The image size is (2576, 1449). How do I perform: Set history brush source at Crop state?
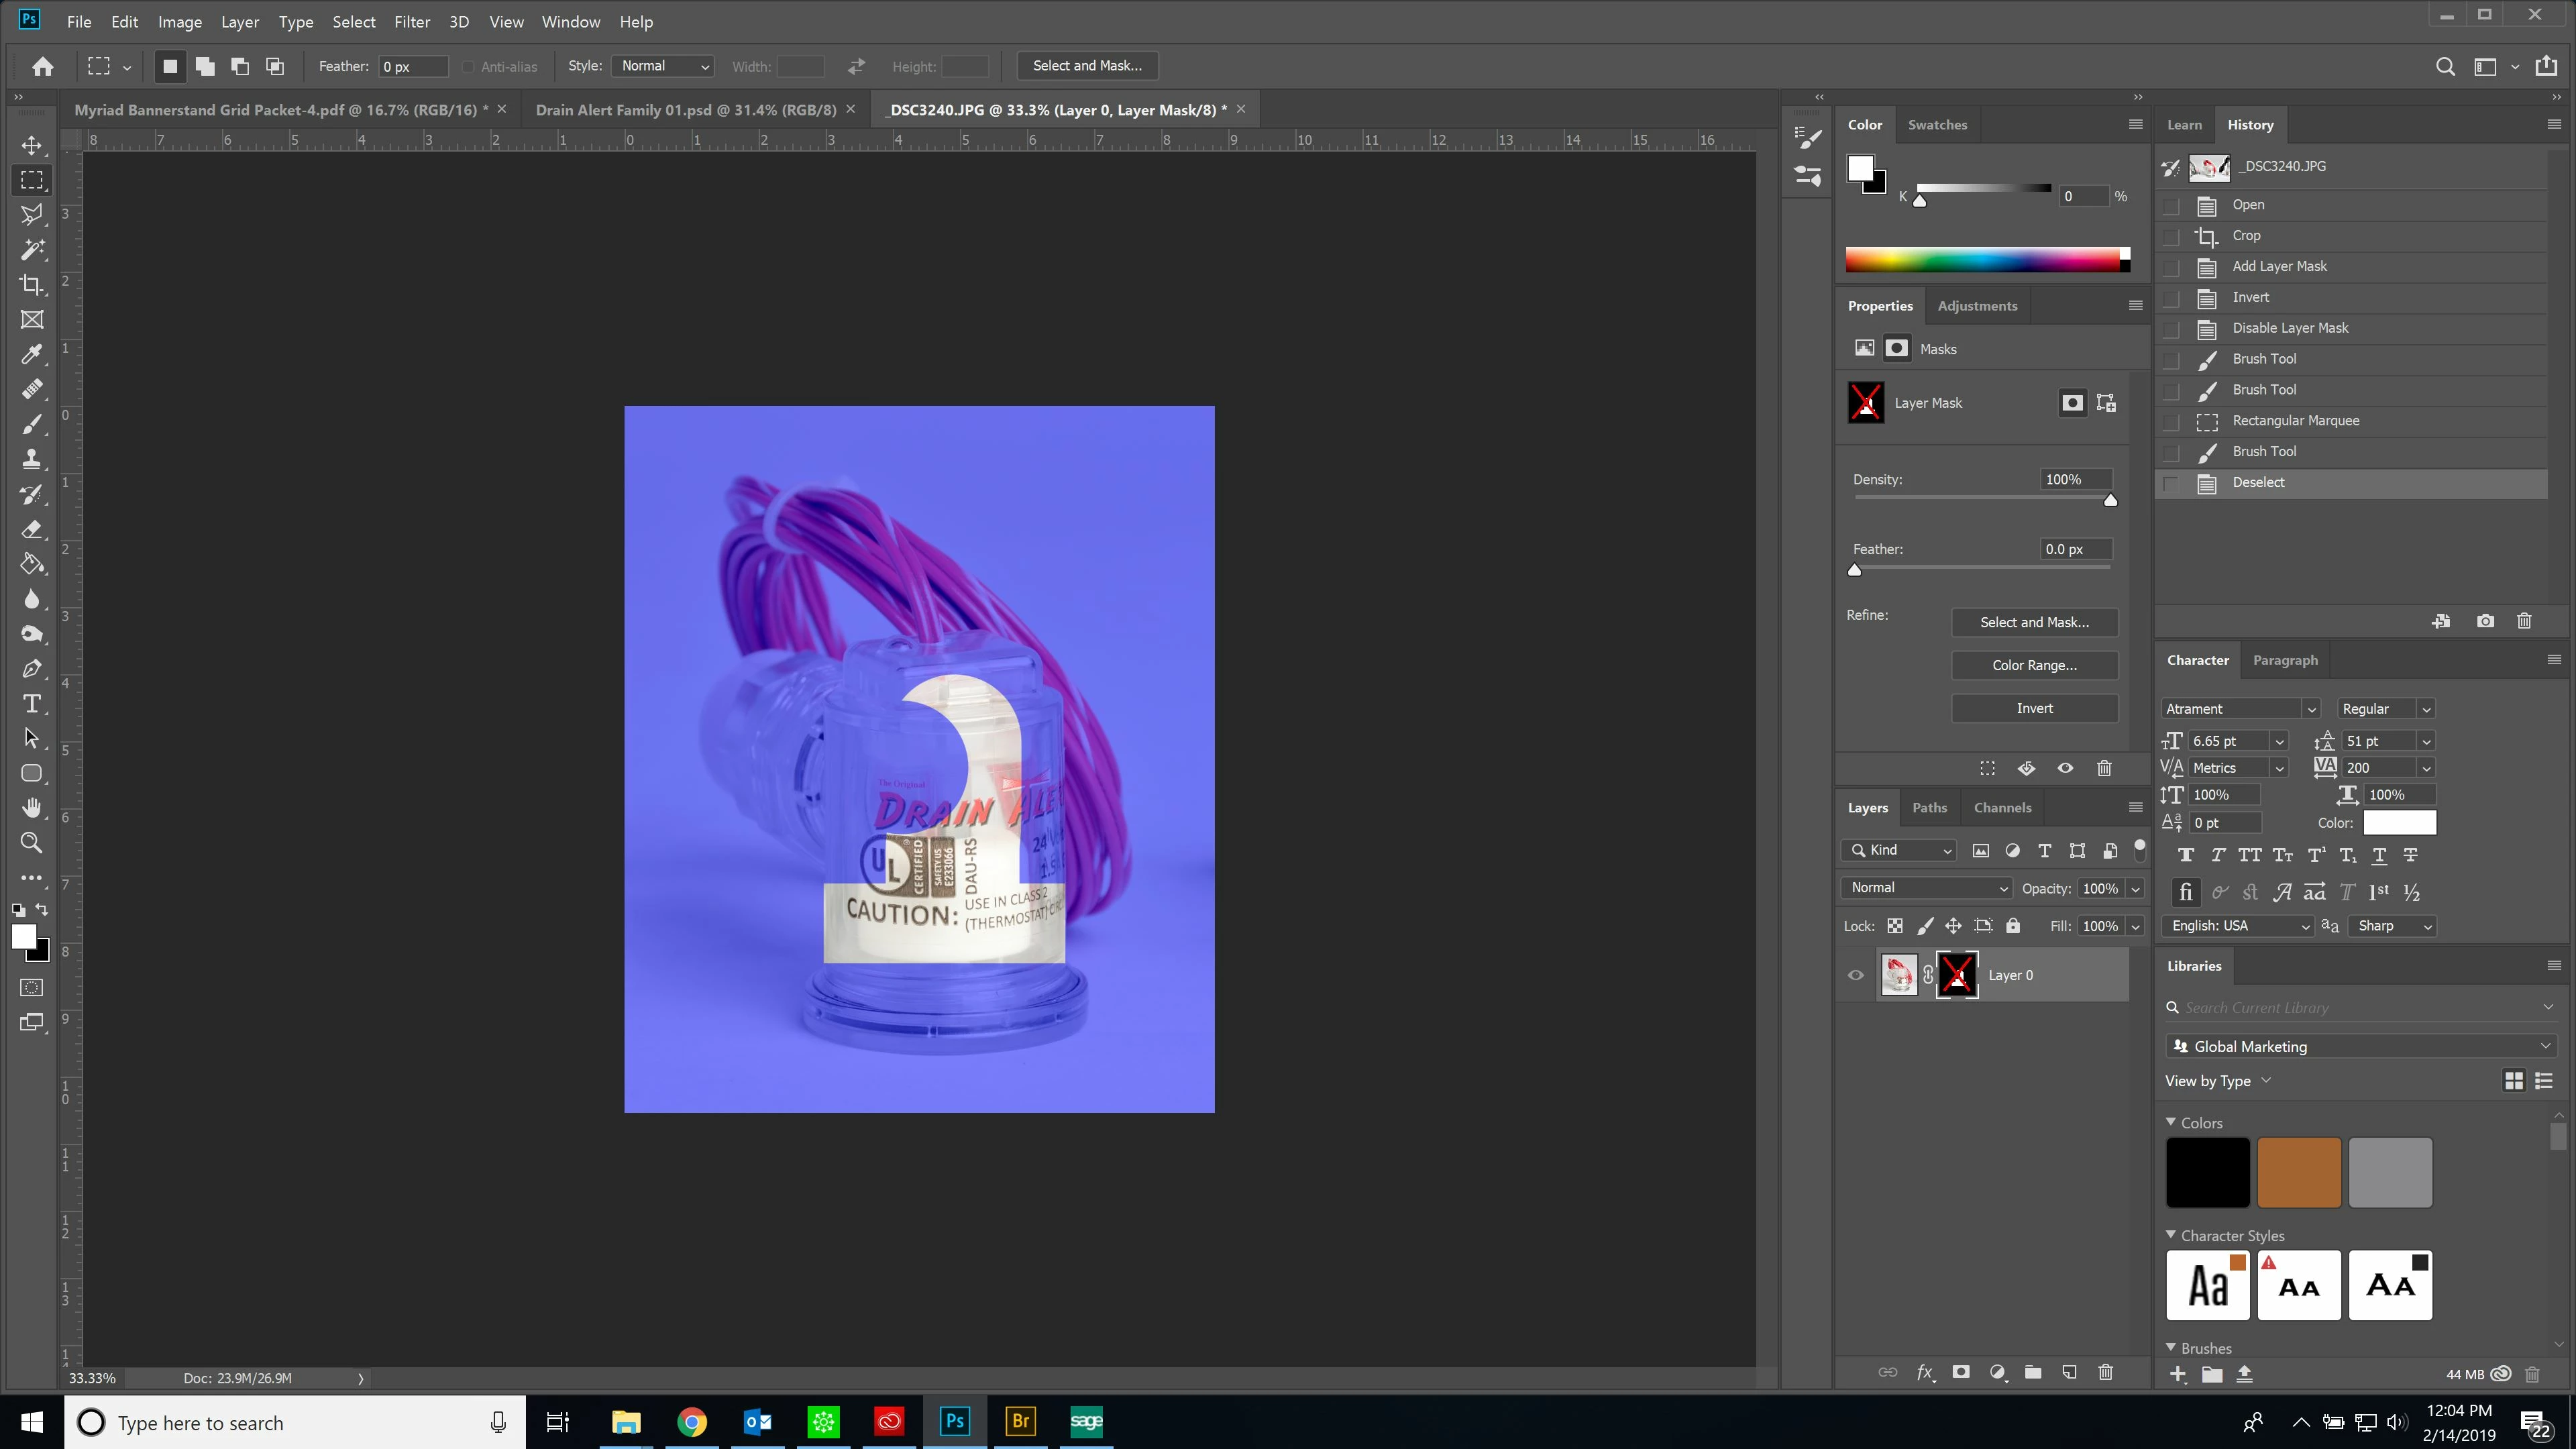click(x=2170, y=237)
